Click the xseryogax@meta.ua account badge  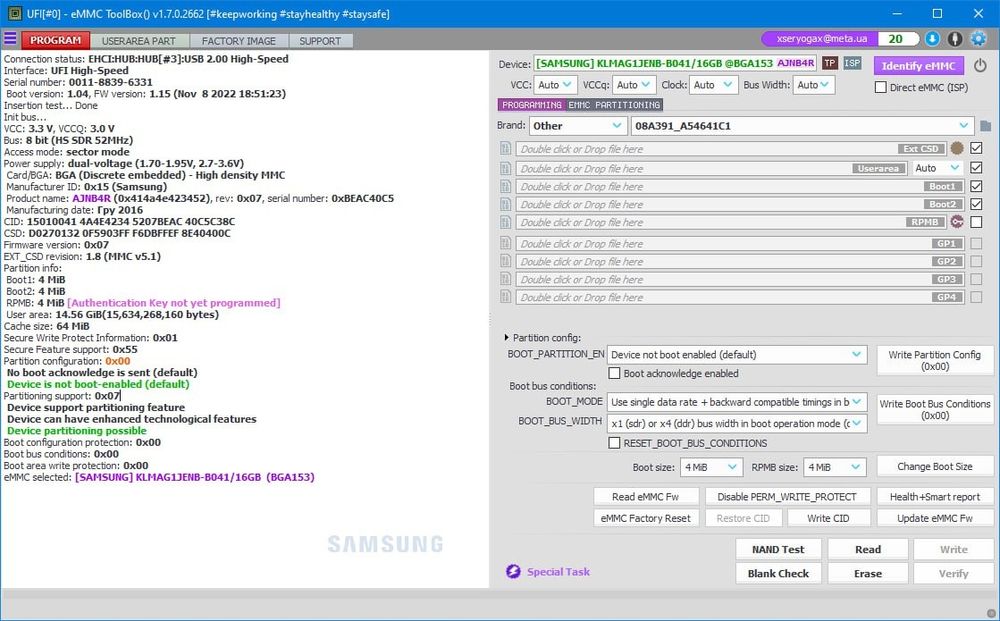pyautogui.click(x=821, y=39)
